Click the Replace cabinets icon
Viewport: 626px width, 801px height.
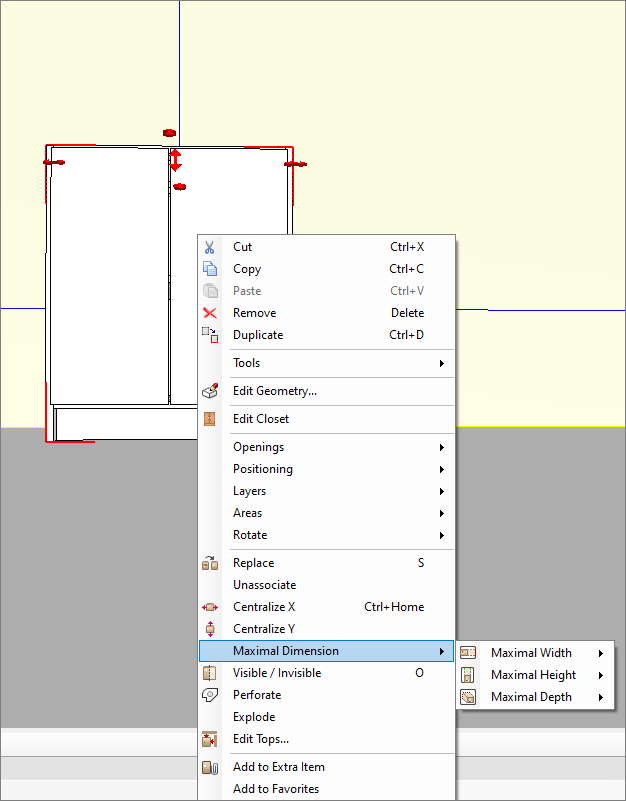210,563
